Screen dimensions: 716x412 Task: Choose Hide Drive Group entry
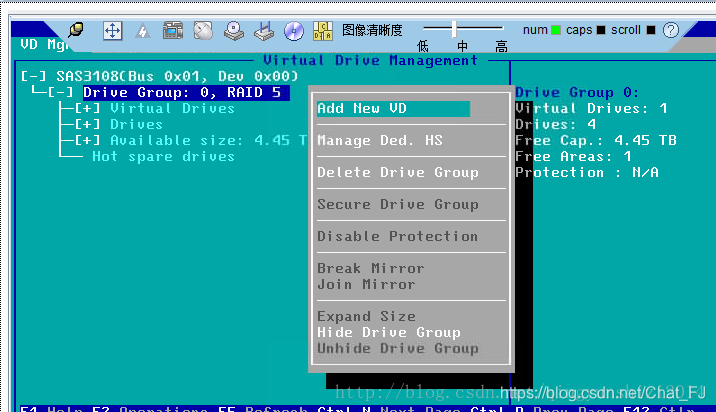pos(389,332)
